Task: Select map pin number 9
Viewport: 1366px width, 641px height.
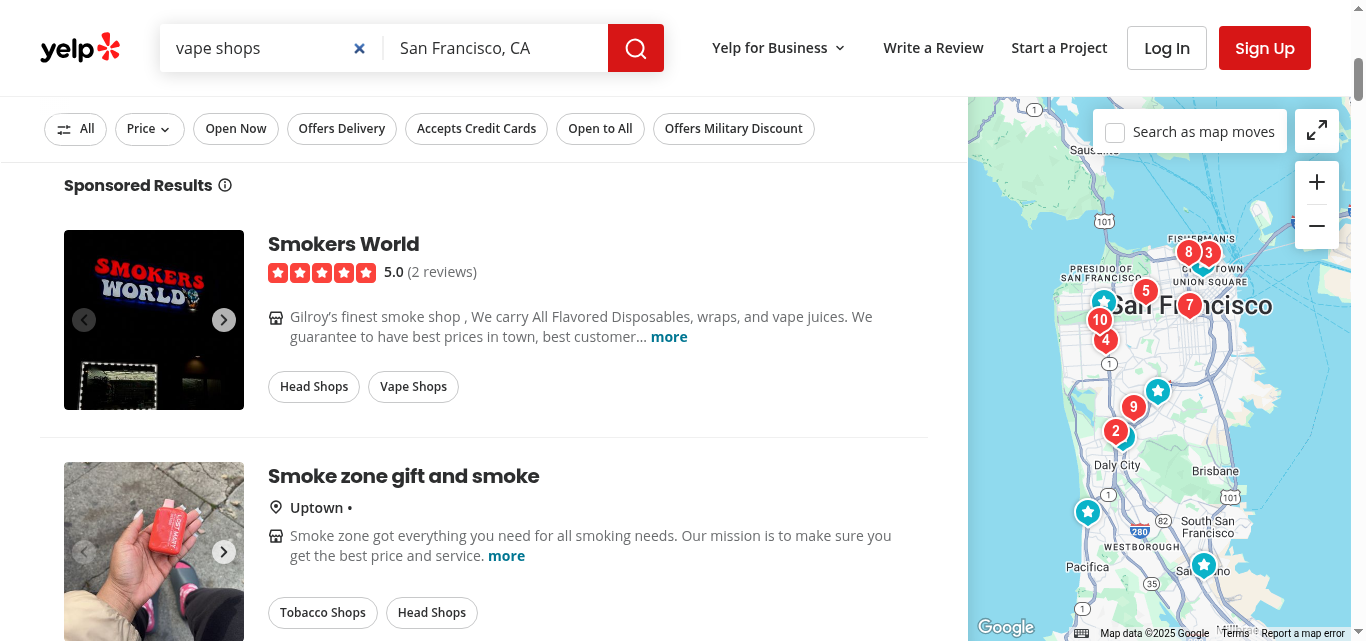Action: coord(1133,408)
